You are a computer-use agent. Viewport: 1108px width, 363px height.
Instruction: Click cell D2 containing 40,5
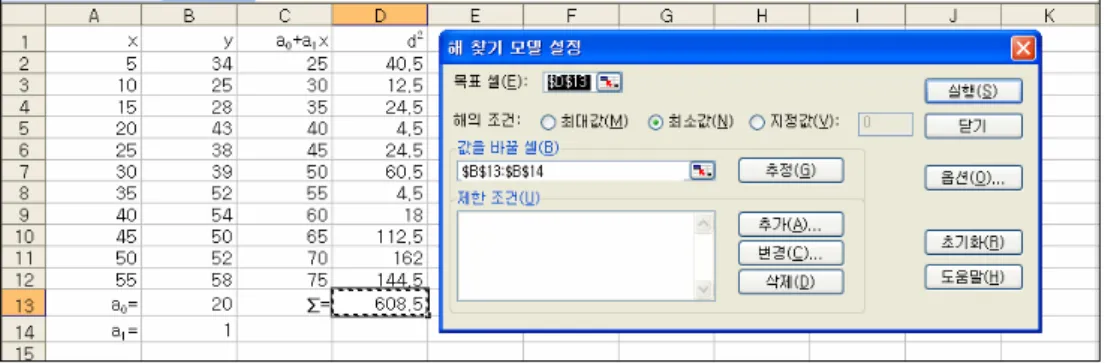(380, 64)
